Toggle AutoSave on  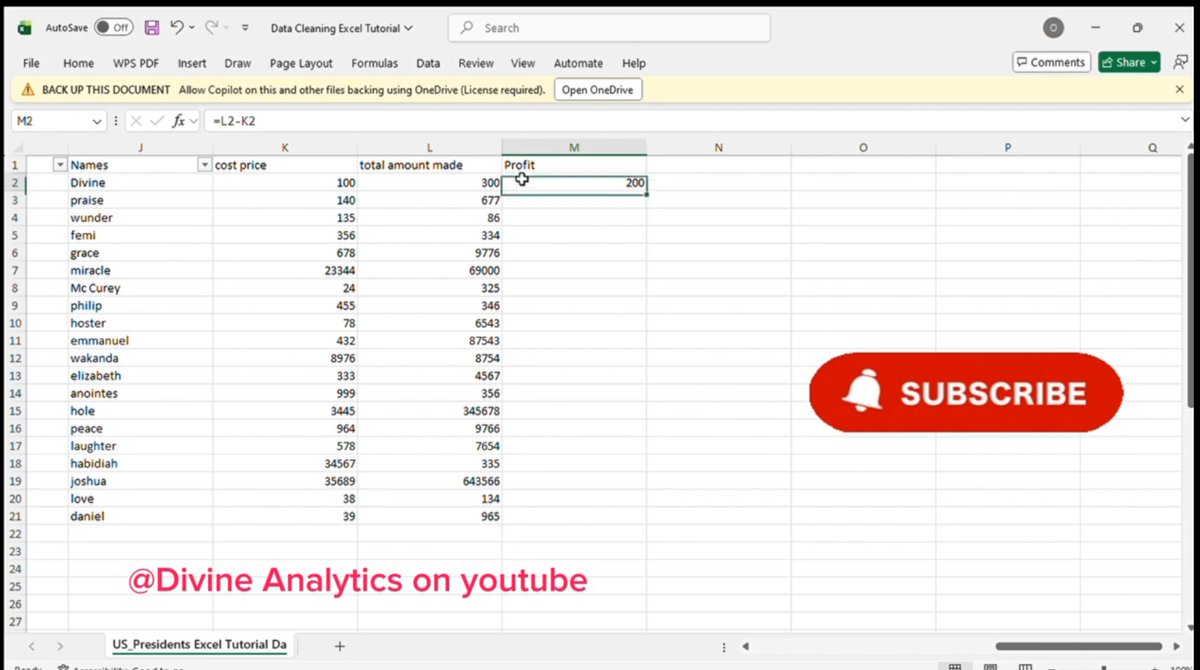(x=113, y=28)
